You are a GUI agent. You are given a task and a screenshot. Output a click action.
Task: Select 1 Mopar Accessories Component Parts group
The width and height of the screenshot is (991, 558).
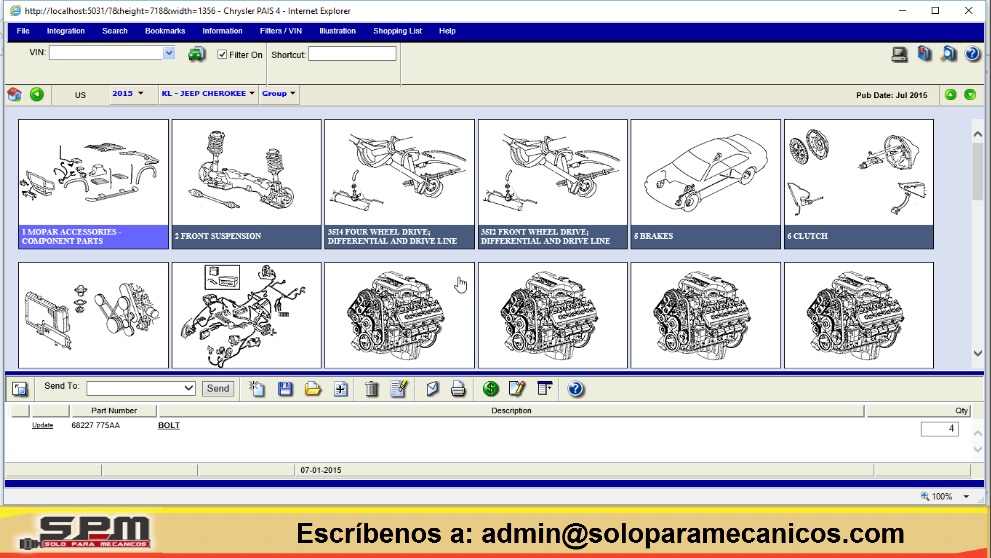click(93, 184)
